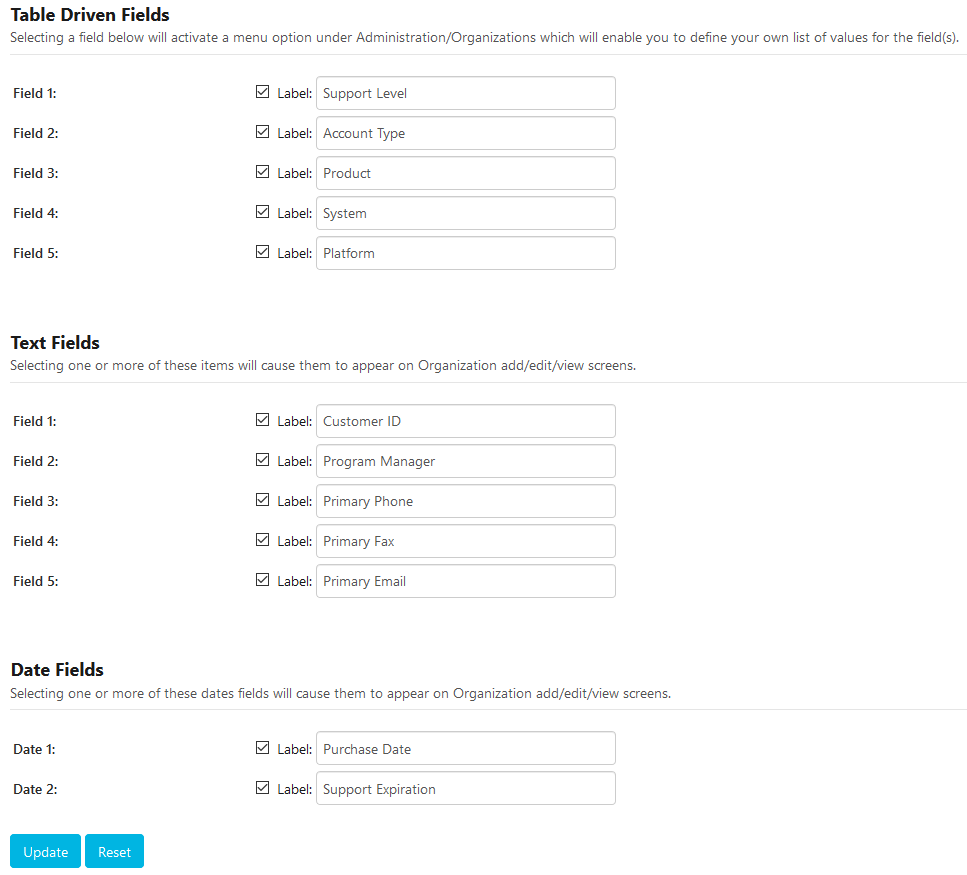
Task: Uncheck the Program Manager checkbox
Action: click(263, 460)
